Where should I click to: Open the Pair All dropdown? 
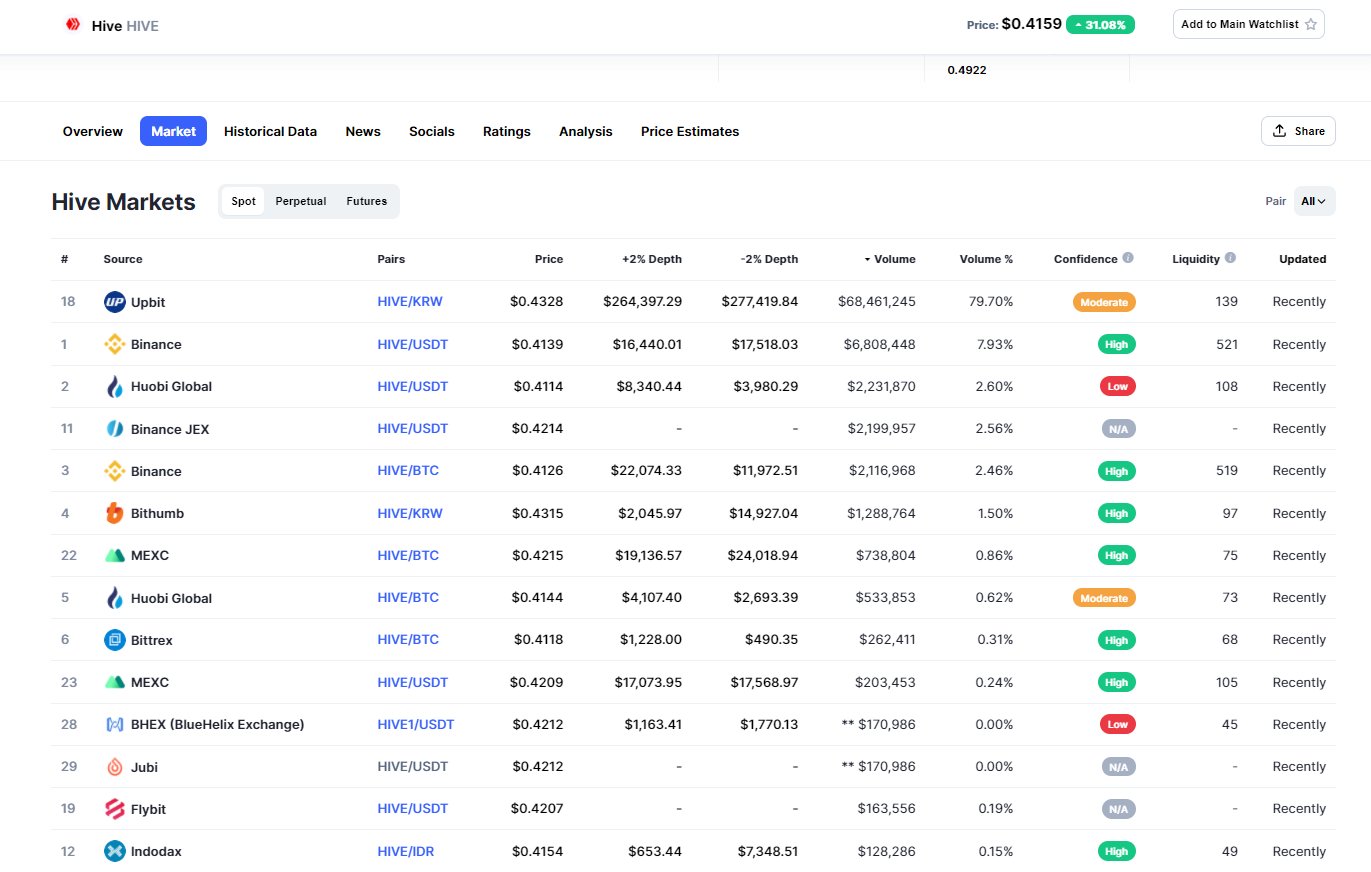(1314, 201)
